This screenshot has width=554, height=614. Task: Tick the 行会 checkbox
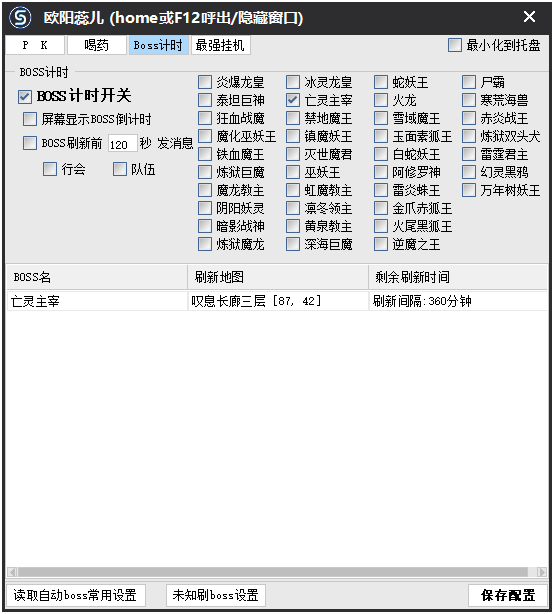pos(50,169)
